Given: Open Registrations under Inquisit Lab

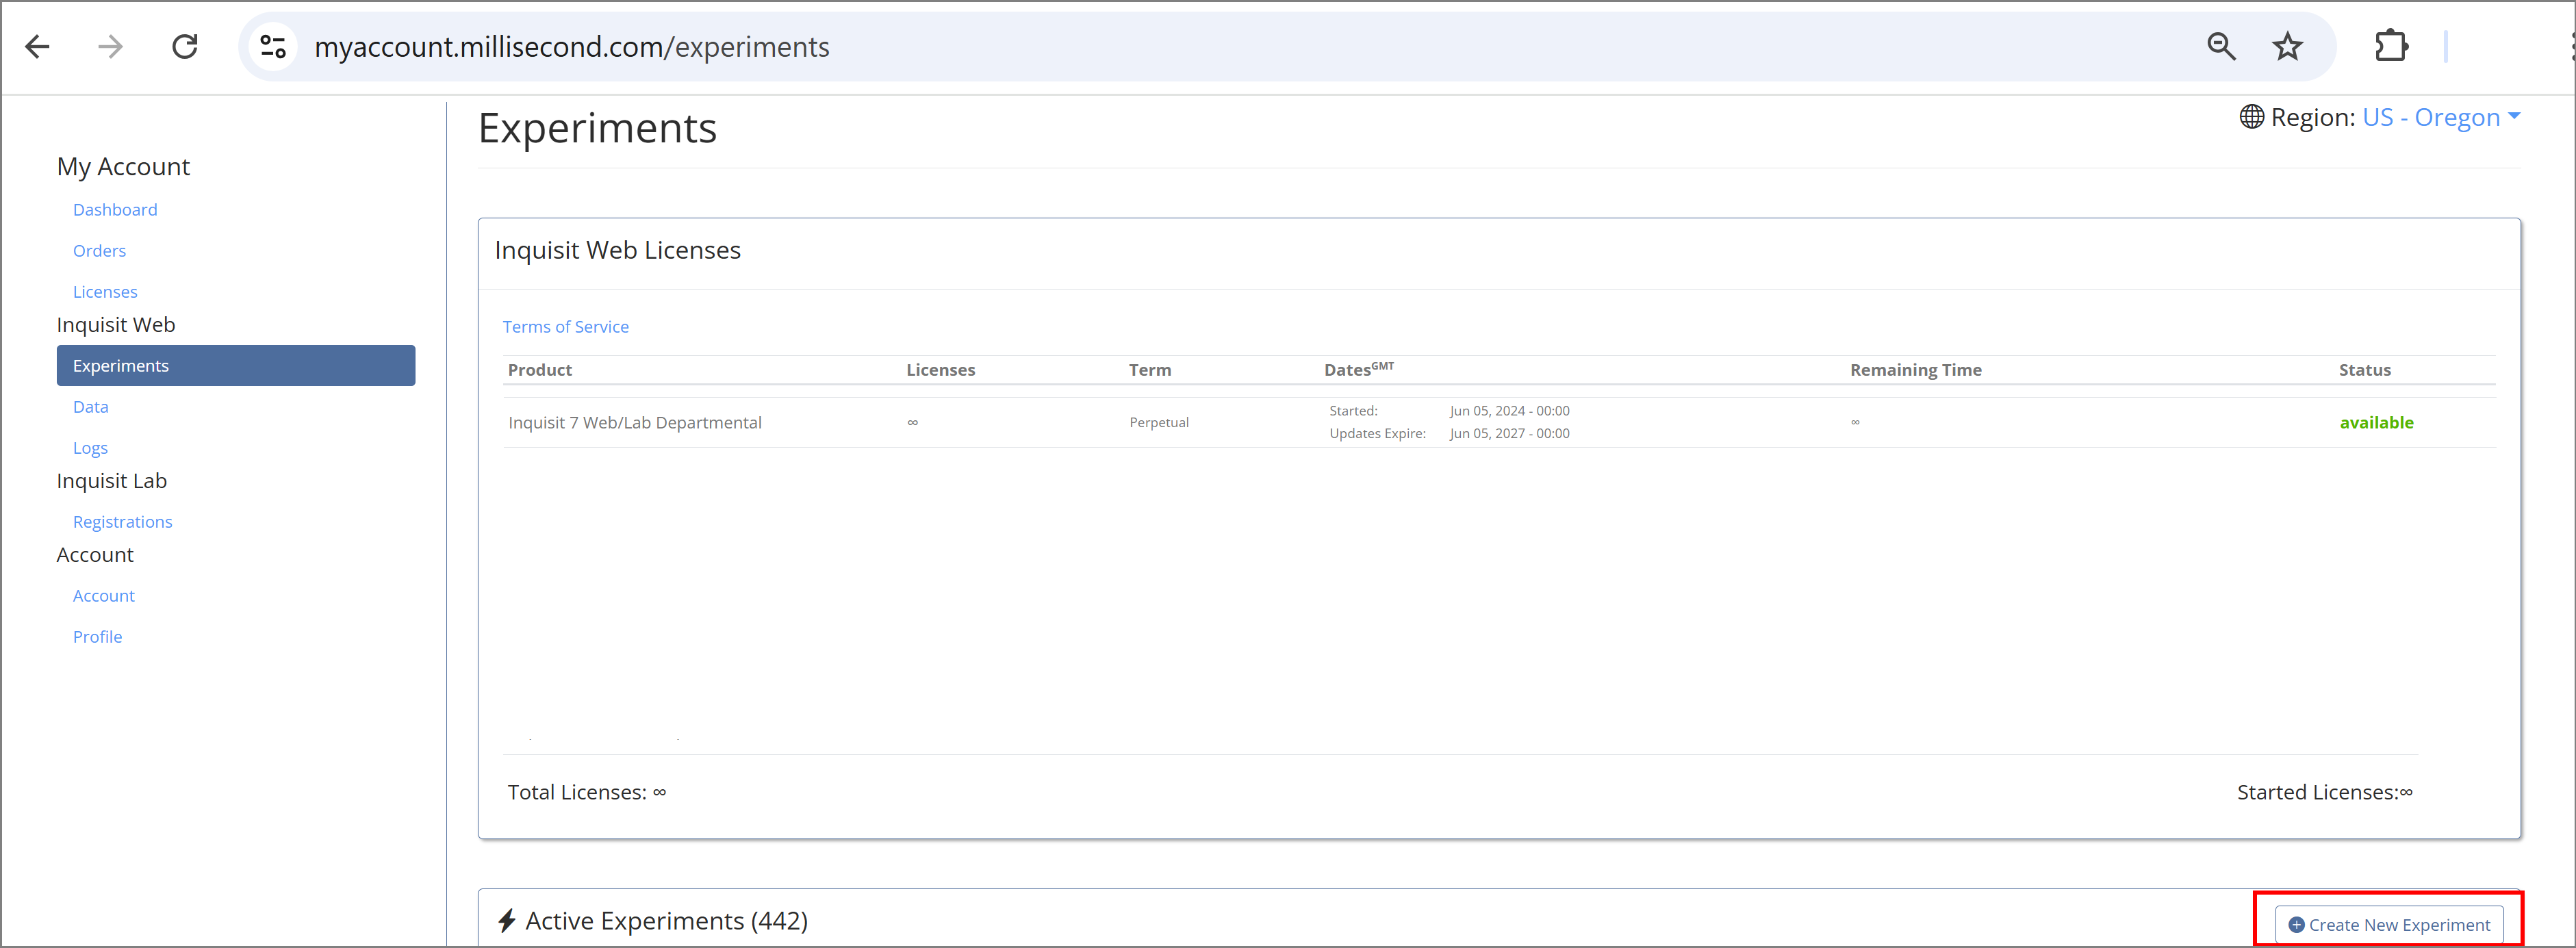Looking at the screenshot, I should pos(122,522).
